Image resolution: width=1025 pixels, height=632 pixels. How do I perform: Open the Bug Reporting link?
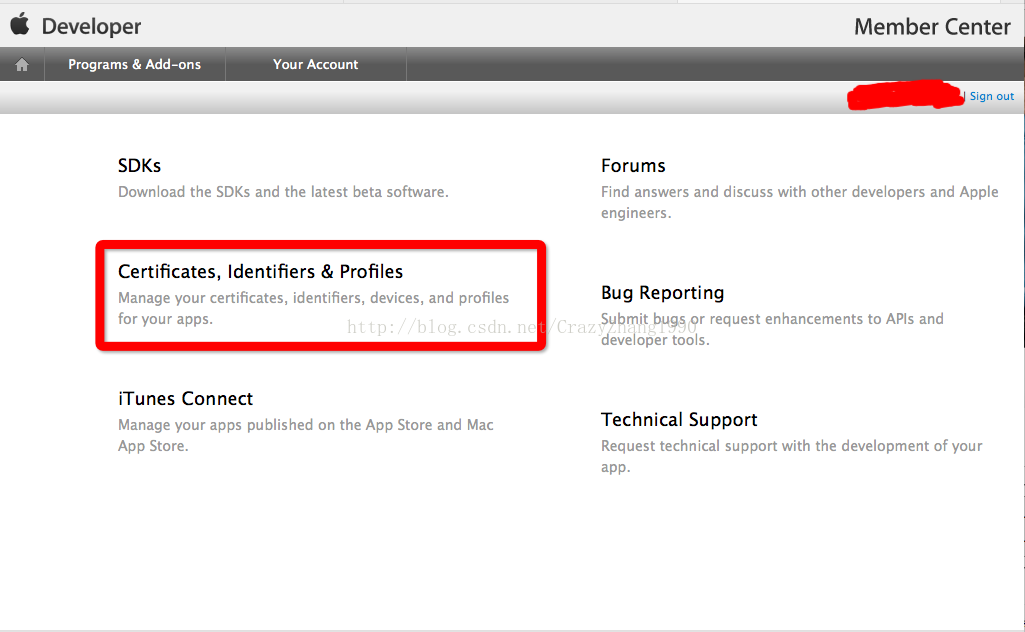point(662,293)
